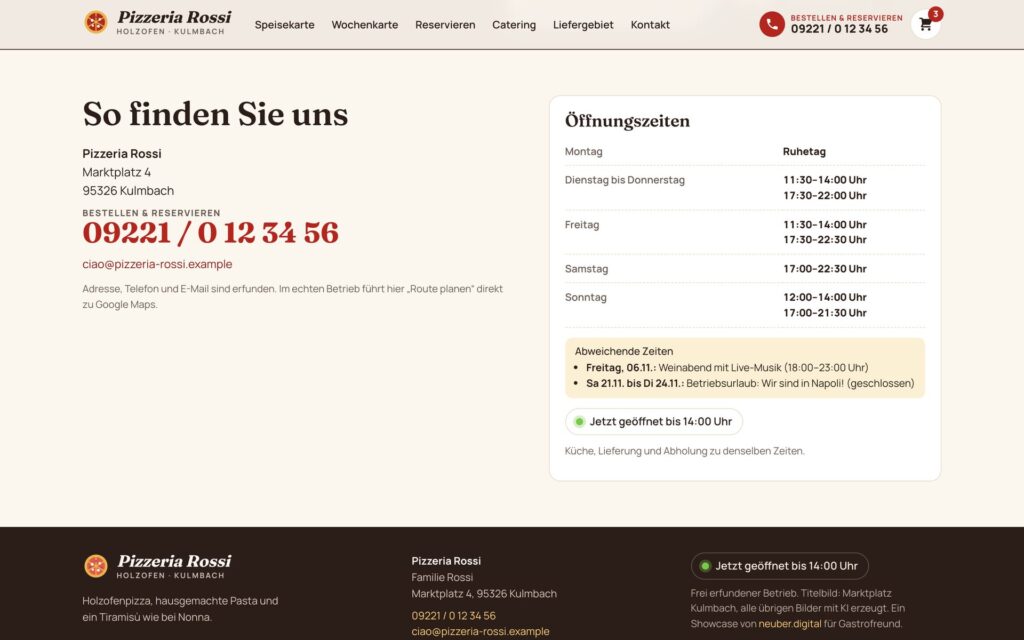Click the pizza logo icon in header
Image resolution: width=1024 pixels, height=640 pixels.
pos(96,22)
